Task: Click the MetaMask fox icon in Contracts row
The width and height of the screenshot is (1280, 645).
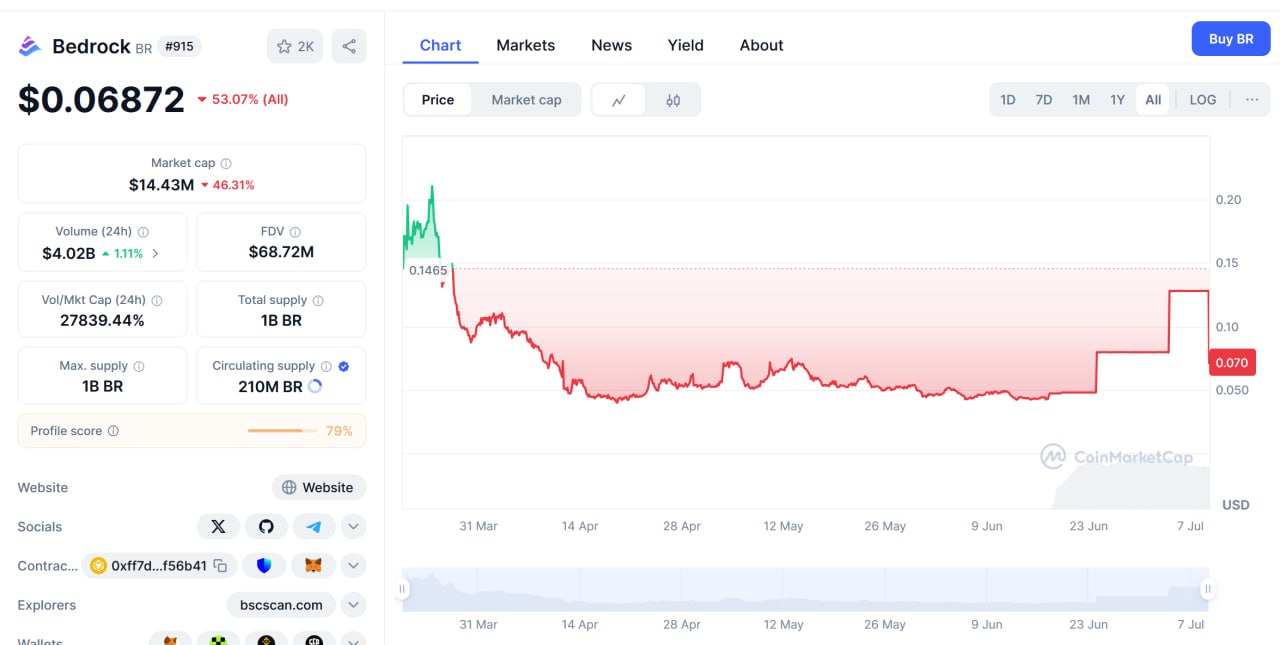Action: (x=313, y=566)
